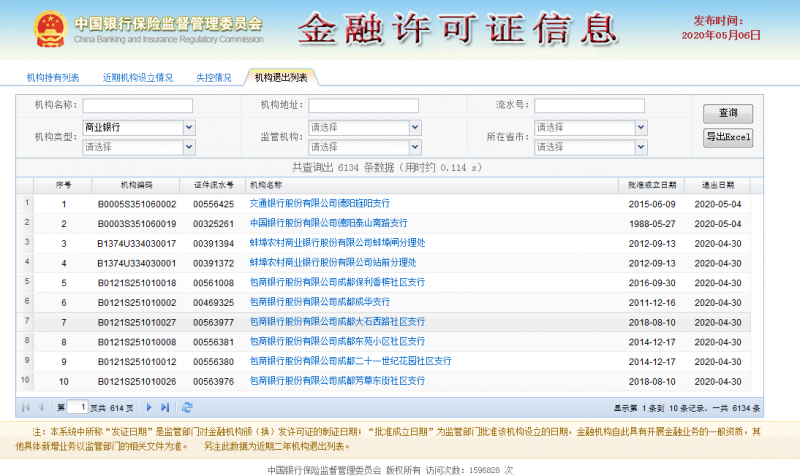Open first 所在省市 请选择 dropdown
This screenshot has width=800, height=476.
pos(641,128)
